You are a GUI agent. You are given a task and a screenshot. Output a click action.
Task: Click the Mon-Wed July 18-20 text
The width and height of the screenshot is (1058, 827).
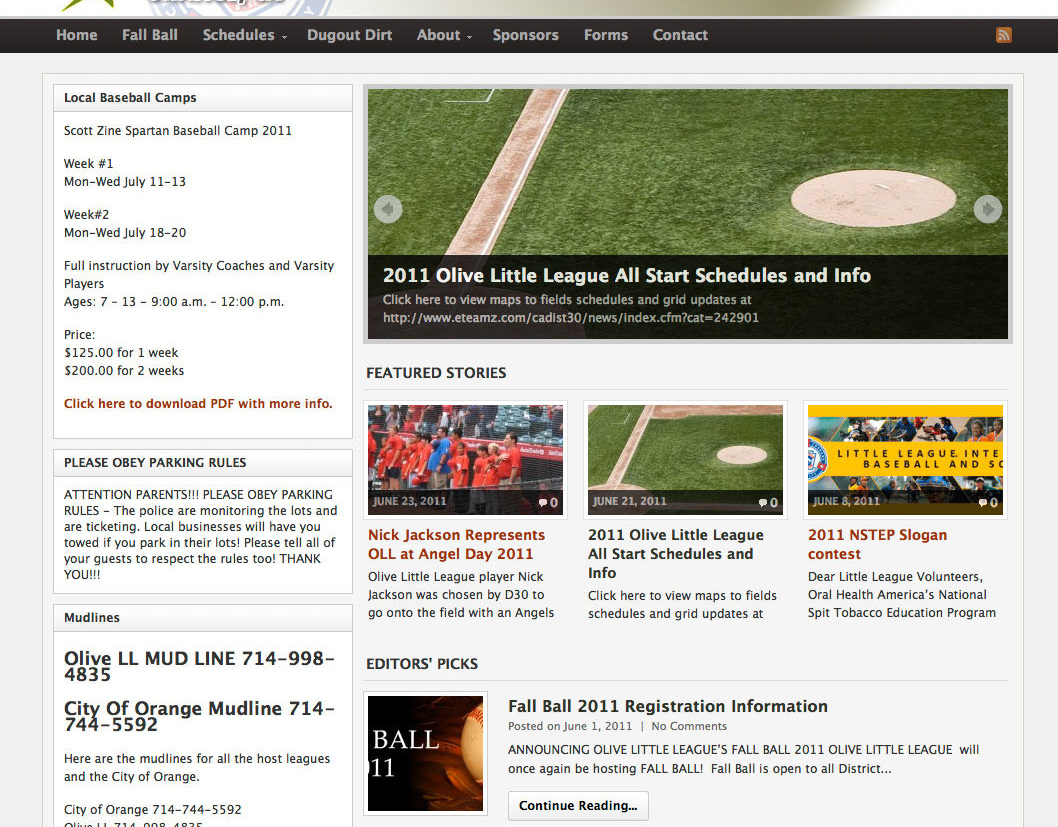(x=125, y=233)
